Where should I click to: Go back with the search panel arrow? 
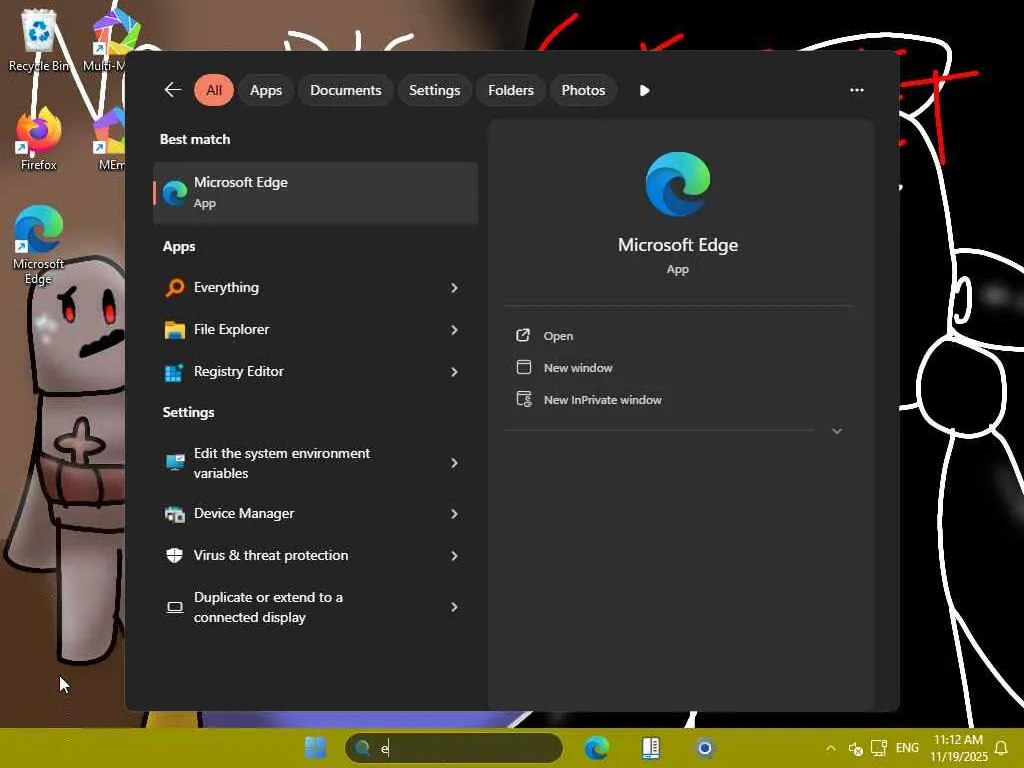(172, 90)
